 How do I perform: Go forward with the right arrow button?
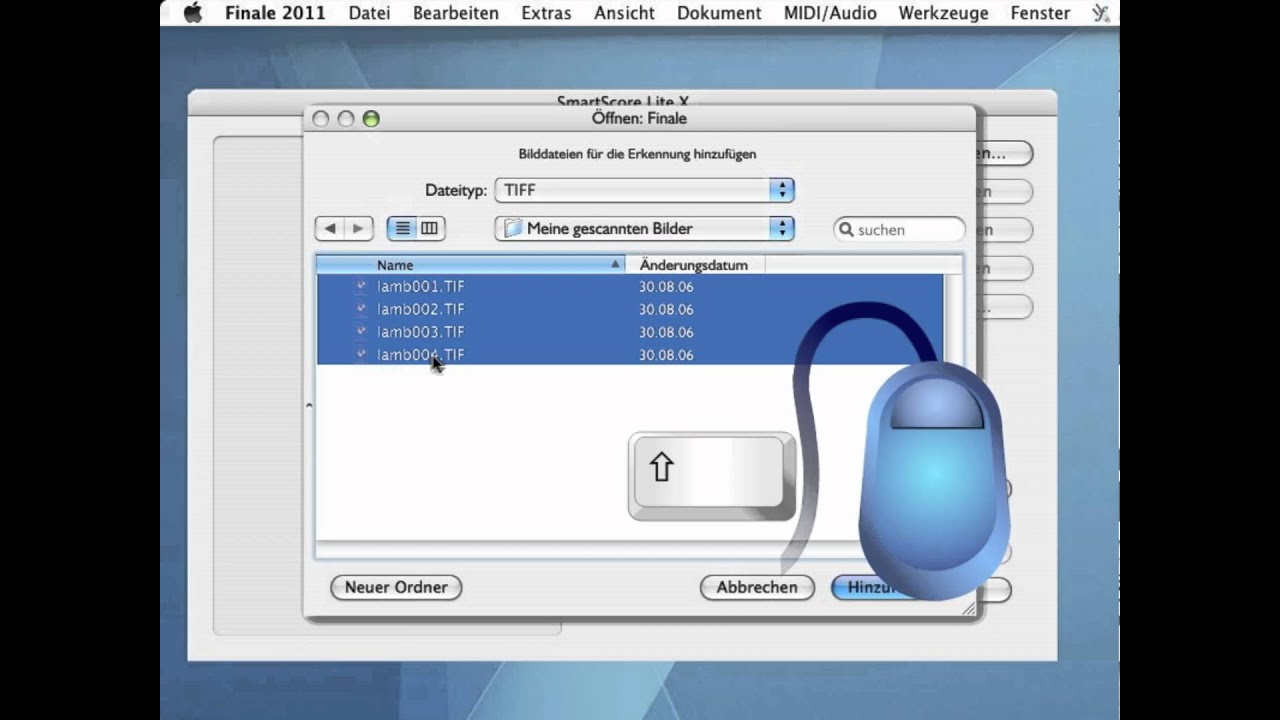tap(358, 229)
